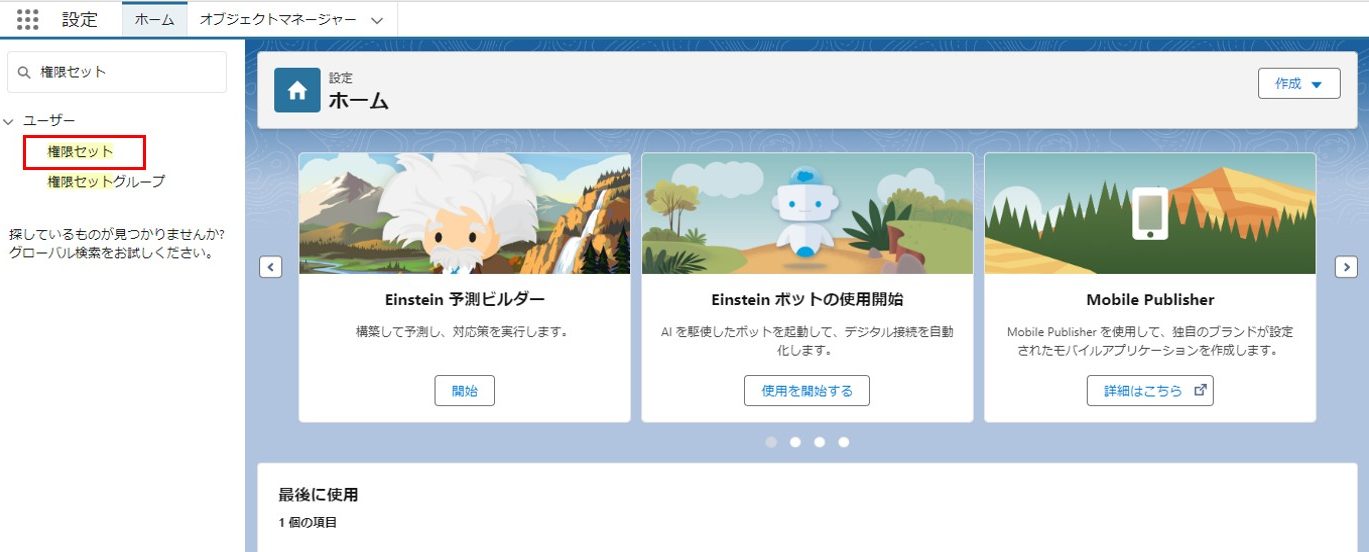Open the オブジェクトマネージャー tab

point(278,19)
